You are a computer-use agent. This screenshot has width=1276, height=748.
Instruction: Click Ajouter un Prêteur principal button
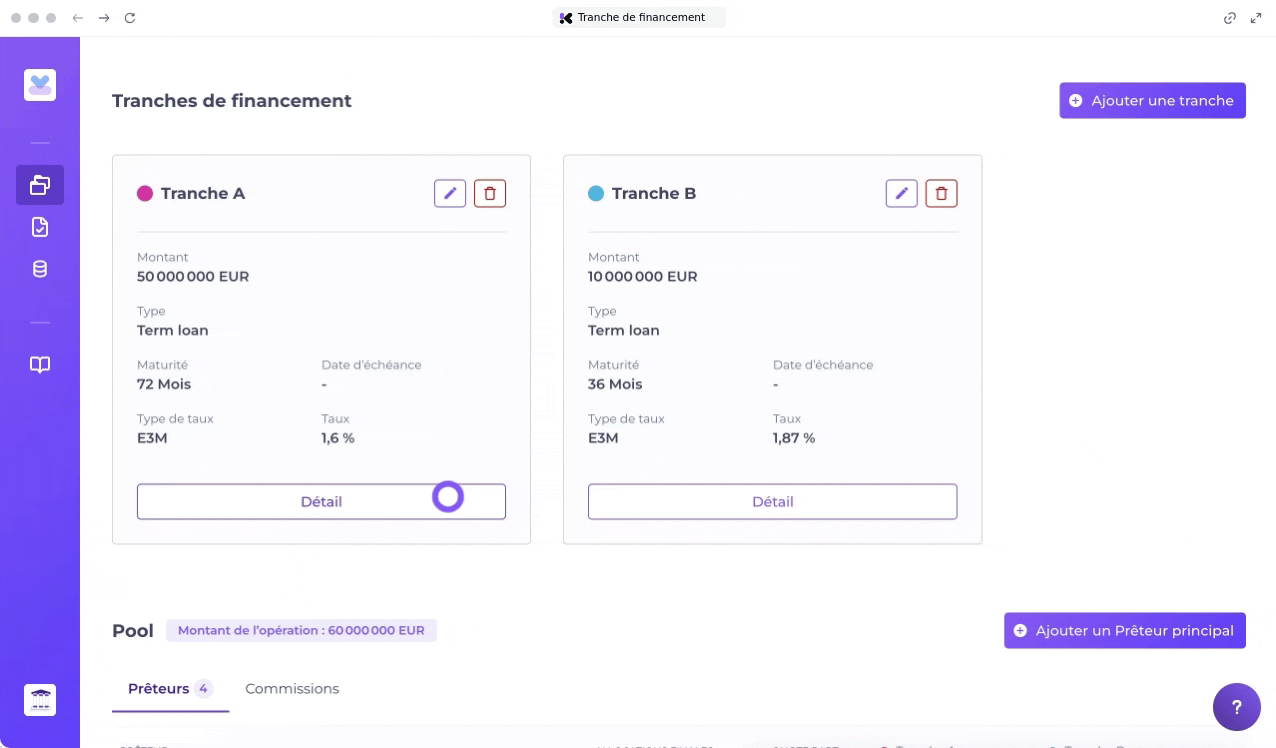pos(1124,630)
